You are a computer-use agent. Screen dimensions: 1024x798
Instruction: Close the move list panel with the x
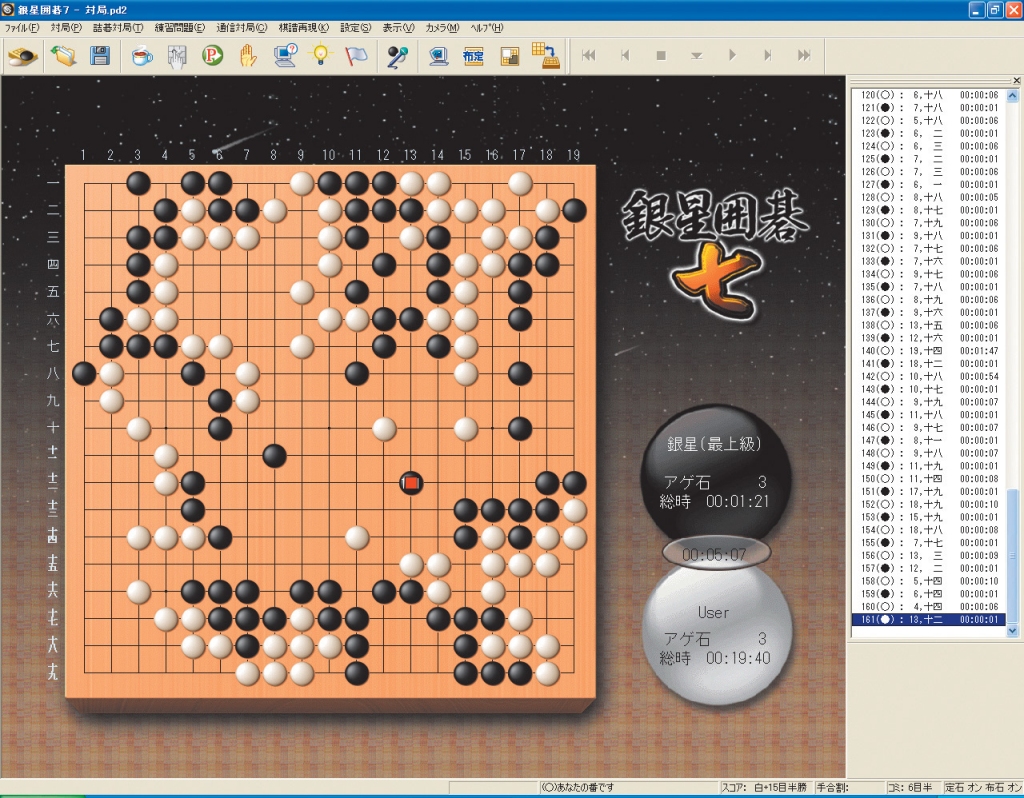click(x=1017, y=80)
